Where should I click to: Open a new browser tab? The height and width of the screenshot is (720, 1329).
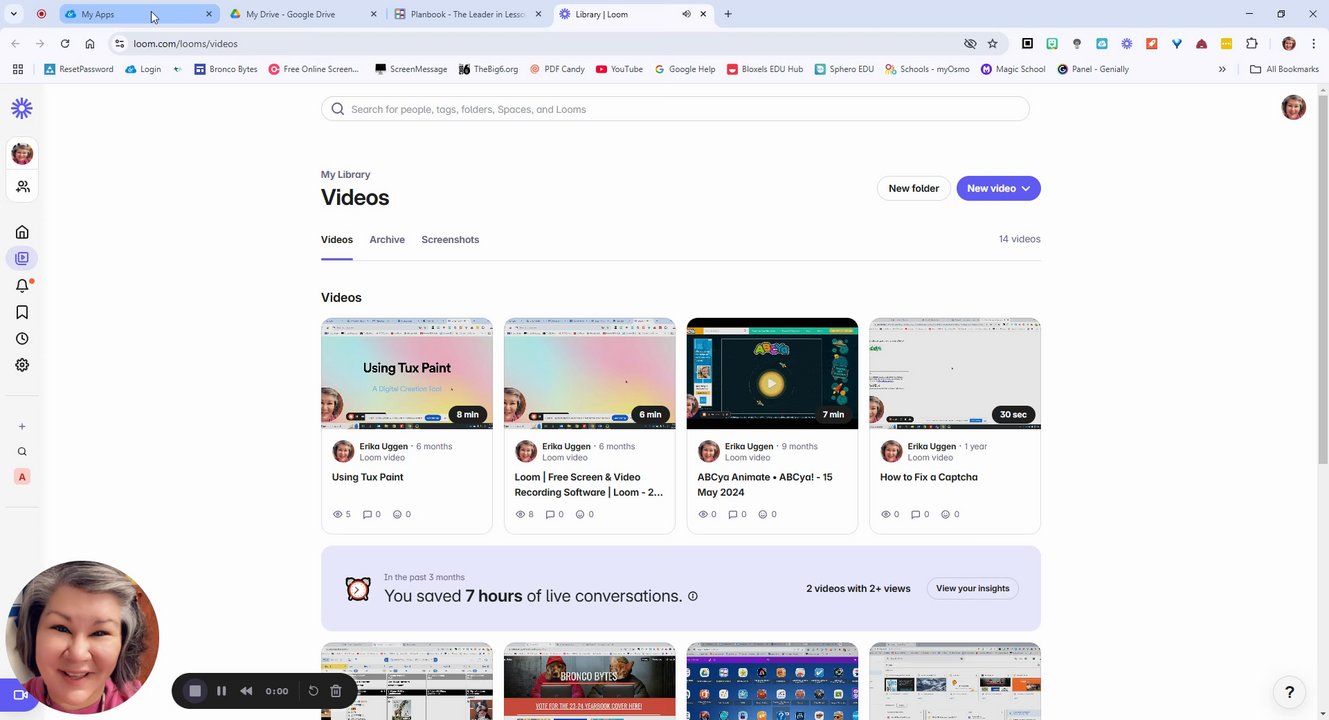coord(728,14)
